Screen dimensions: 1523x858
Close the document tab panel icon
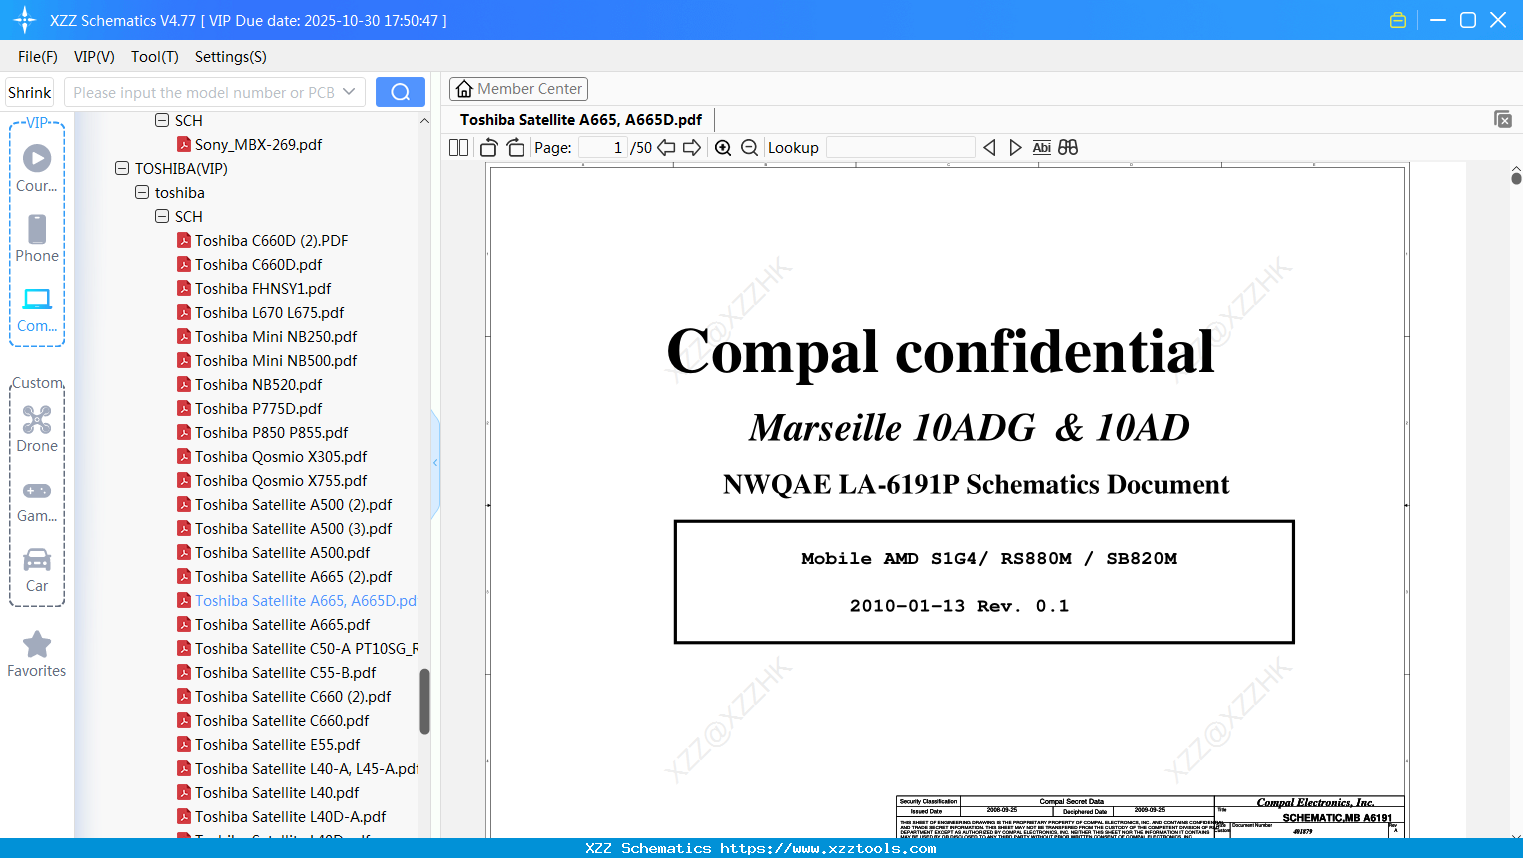[x=1503, y=119]
